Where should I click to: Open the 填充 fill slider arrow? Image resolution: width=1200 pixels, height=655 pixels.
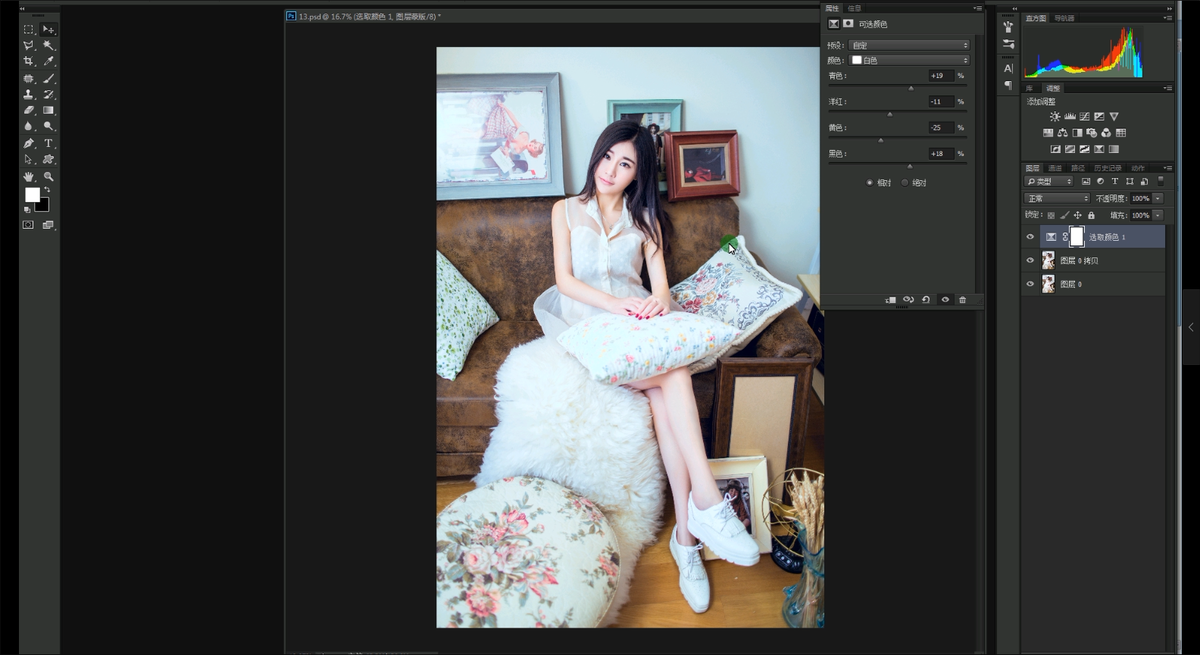(x=1158, y=215)
